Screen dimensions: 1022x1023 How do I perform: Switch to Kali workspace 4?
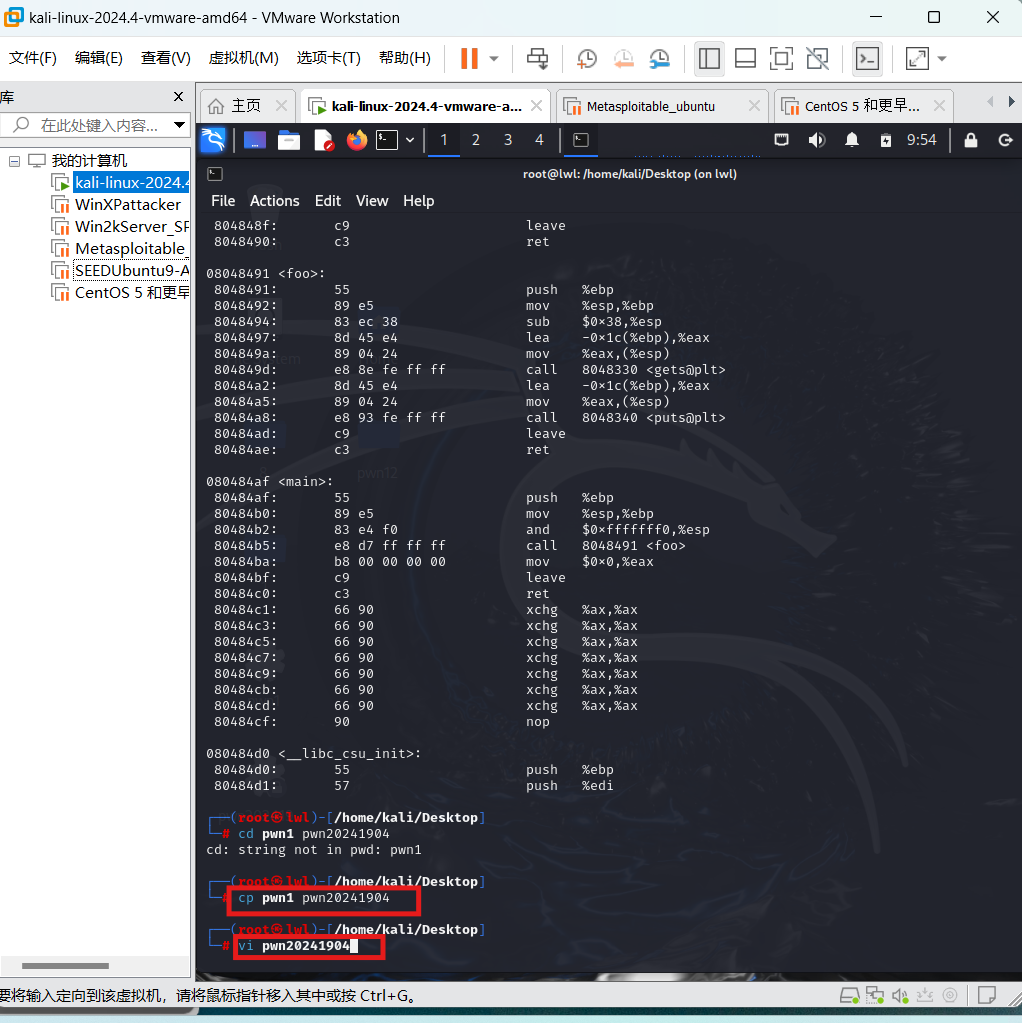[539, 140]
